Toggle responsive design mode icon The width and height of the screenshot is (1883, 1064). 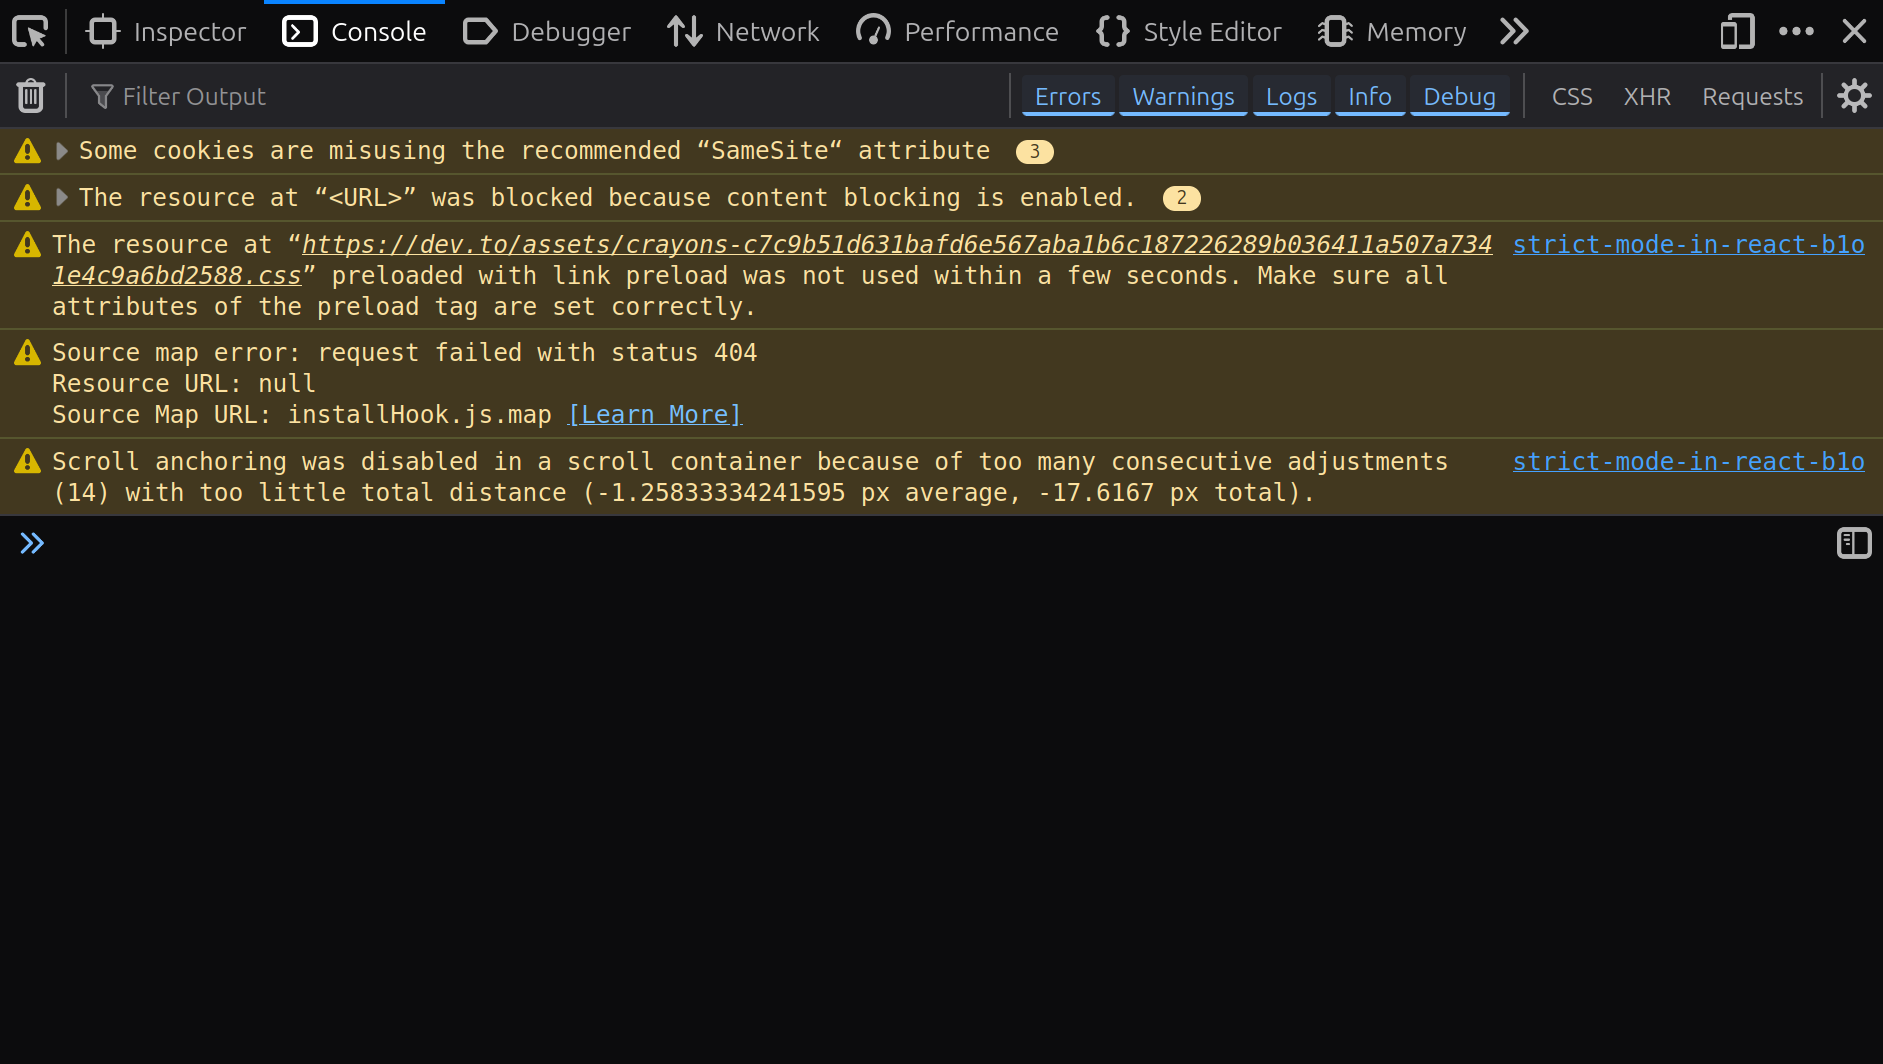pyautogui.click(x=1737, y=32)
